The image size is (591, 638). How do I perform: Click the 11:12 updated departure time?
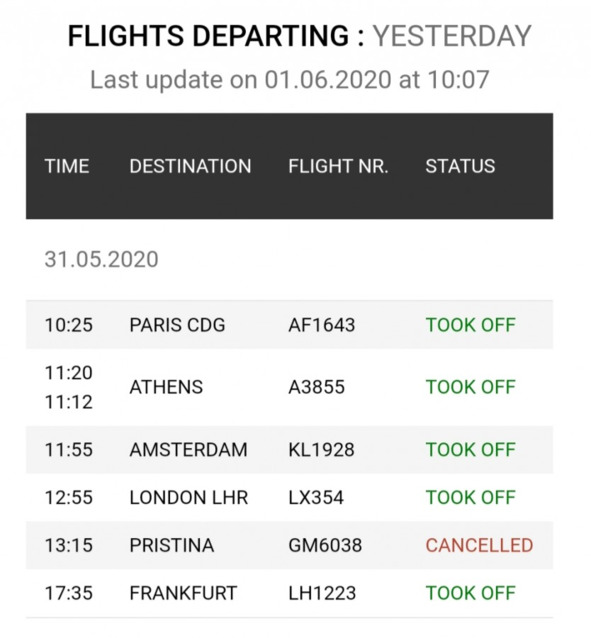pyautogui.click(x=69, y=402)
